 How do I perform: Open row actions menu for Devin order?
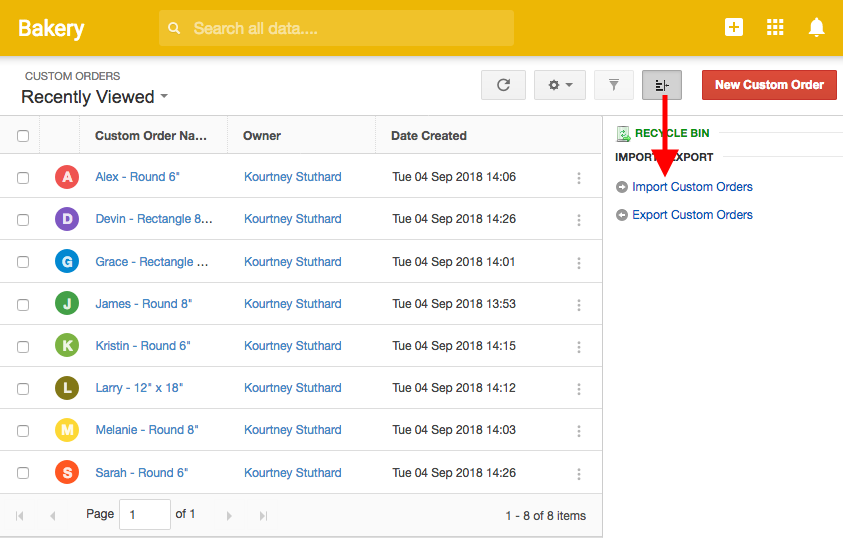click(579, 220)
